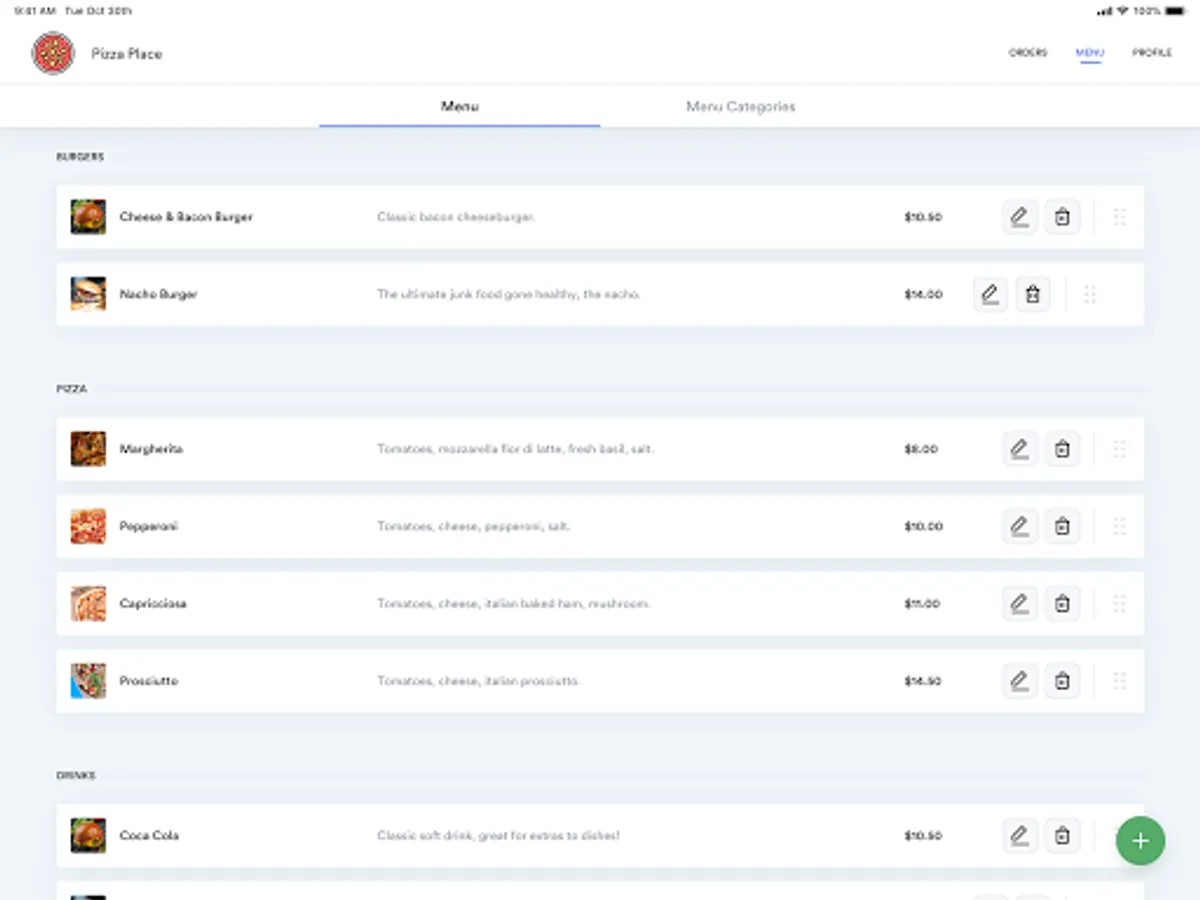The image size is (1200, 900).
Task: Click the Menu link in top navigation
Action: 1089,53
